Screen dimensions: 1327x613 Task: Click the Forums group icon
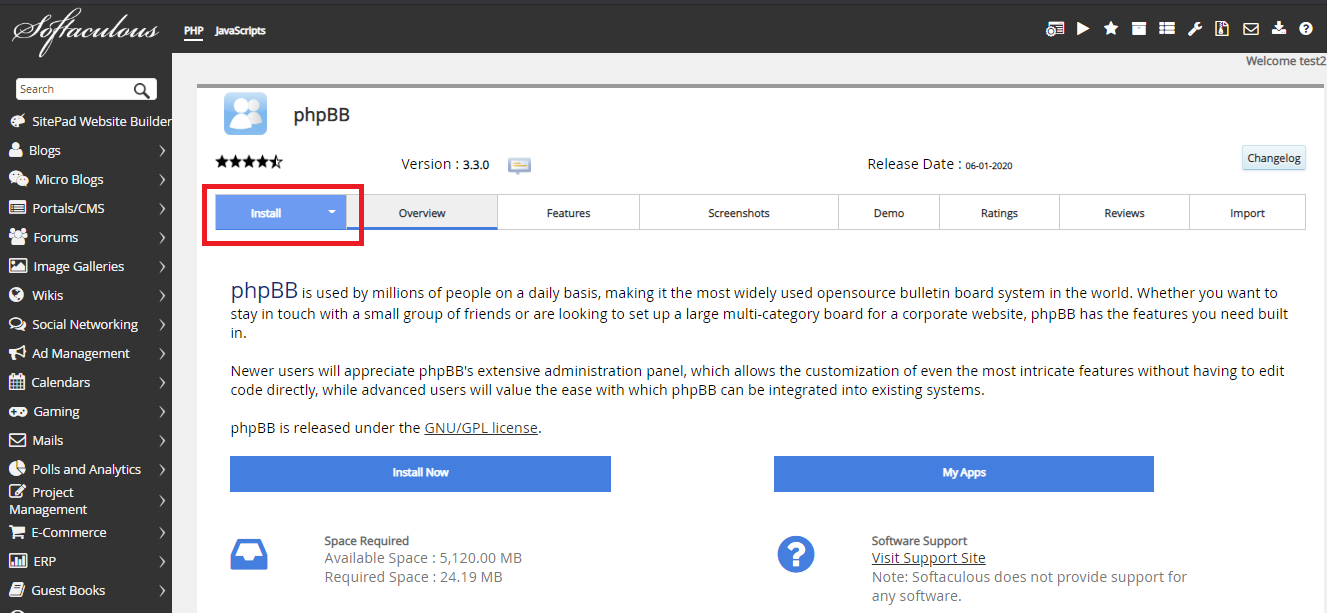point(17,237)
